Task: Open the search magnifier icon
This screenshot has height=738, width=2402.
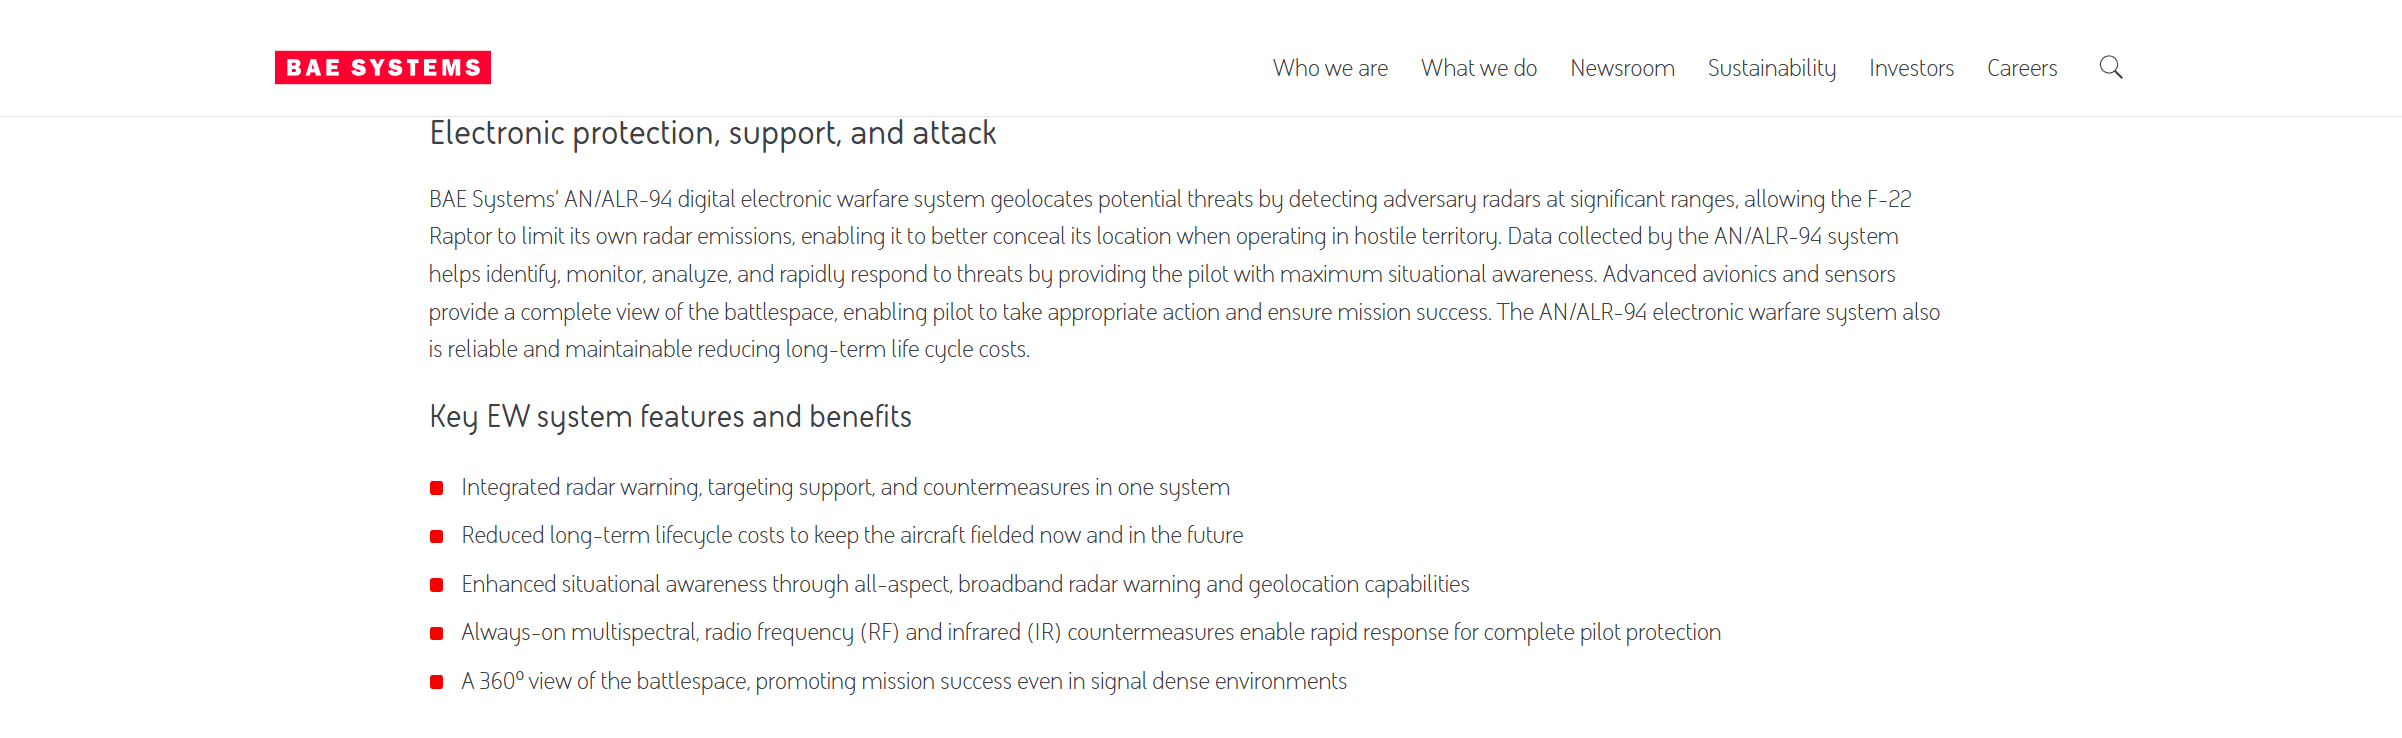Action: [x=2110, y=67]
